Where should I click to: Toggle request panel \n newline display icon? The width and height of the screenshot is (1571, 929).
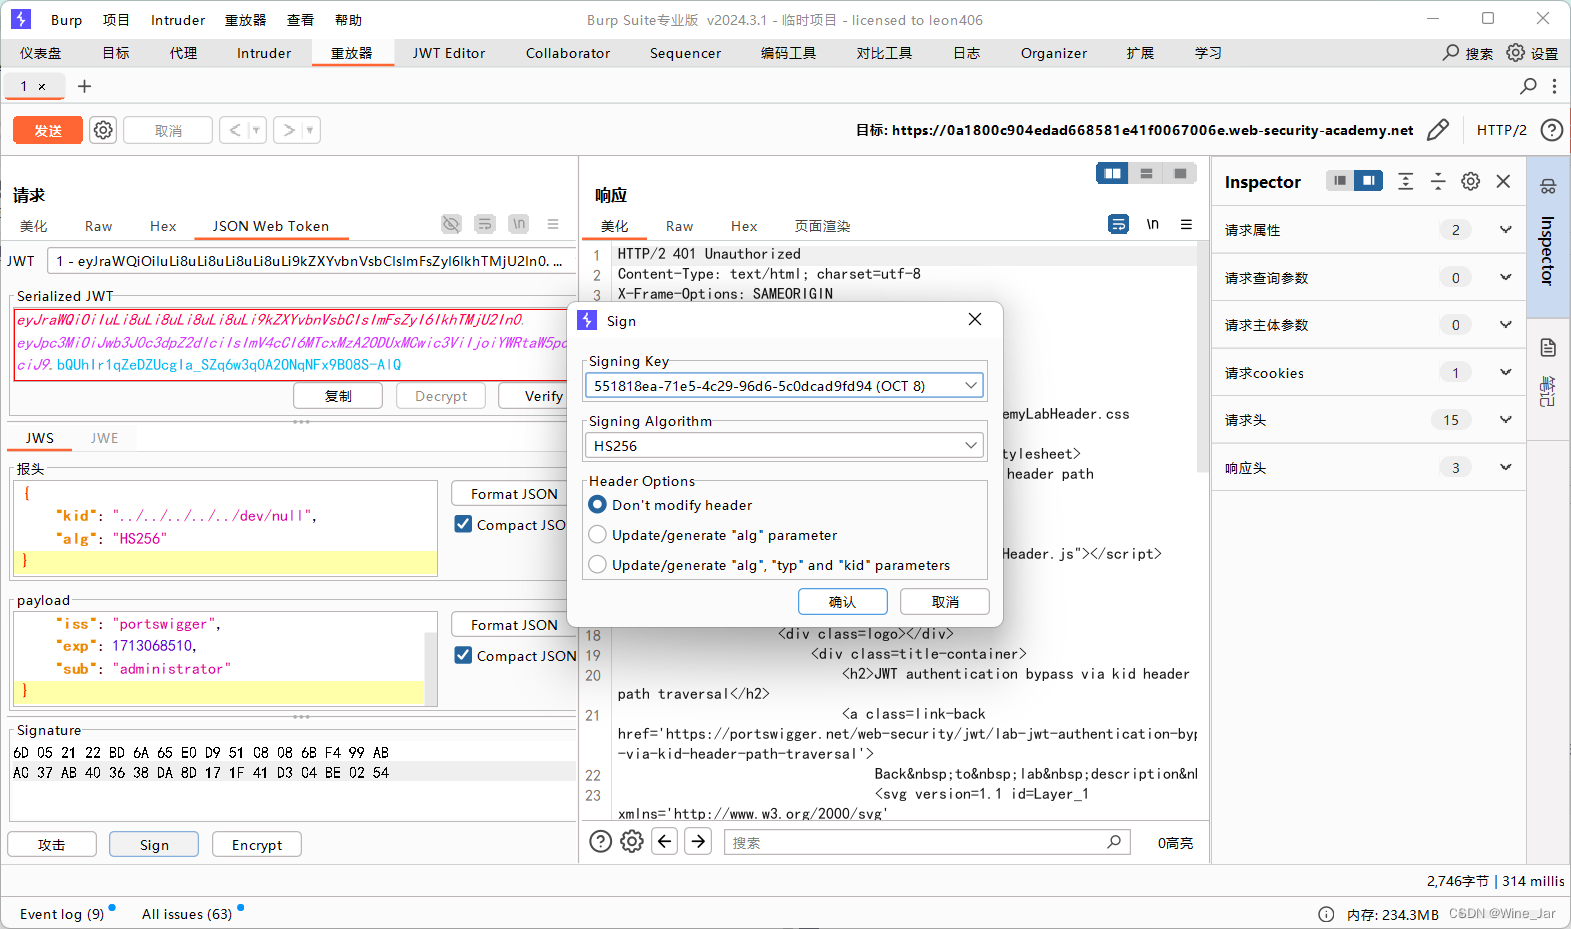(x=518, y=224)
